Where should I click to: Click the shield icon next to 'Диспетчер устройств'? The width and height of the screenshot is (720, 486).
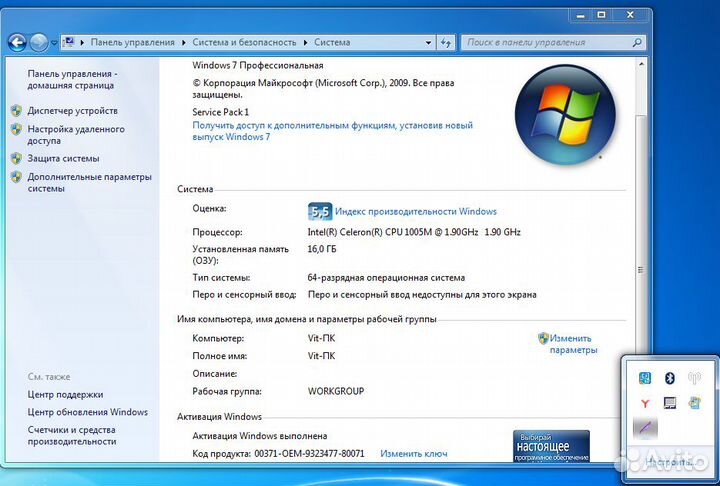(17, 111)
